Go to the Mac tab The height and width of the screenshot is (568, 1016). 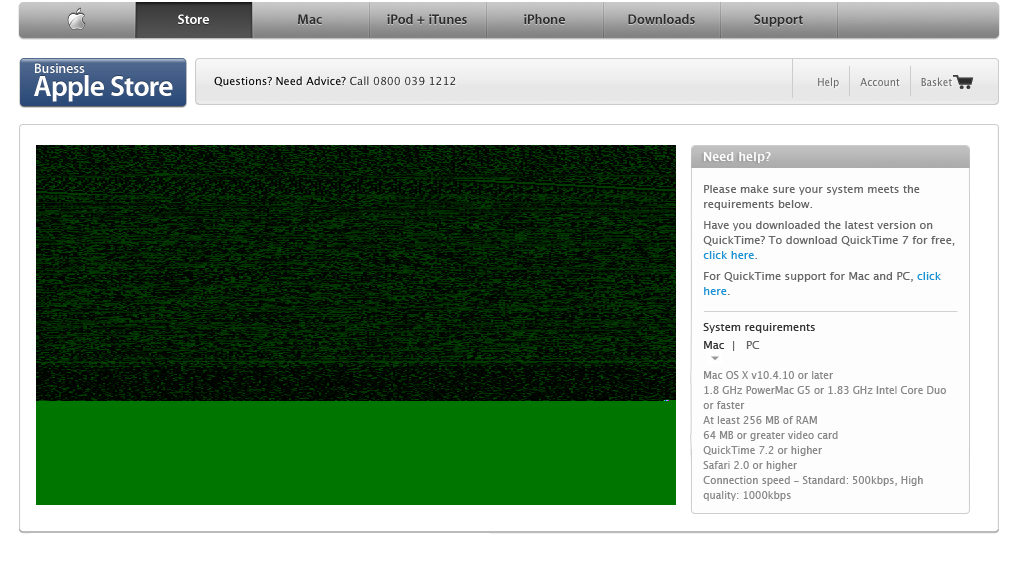310,20
